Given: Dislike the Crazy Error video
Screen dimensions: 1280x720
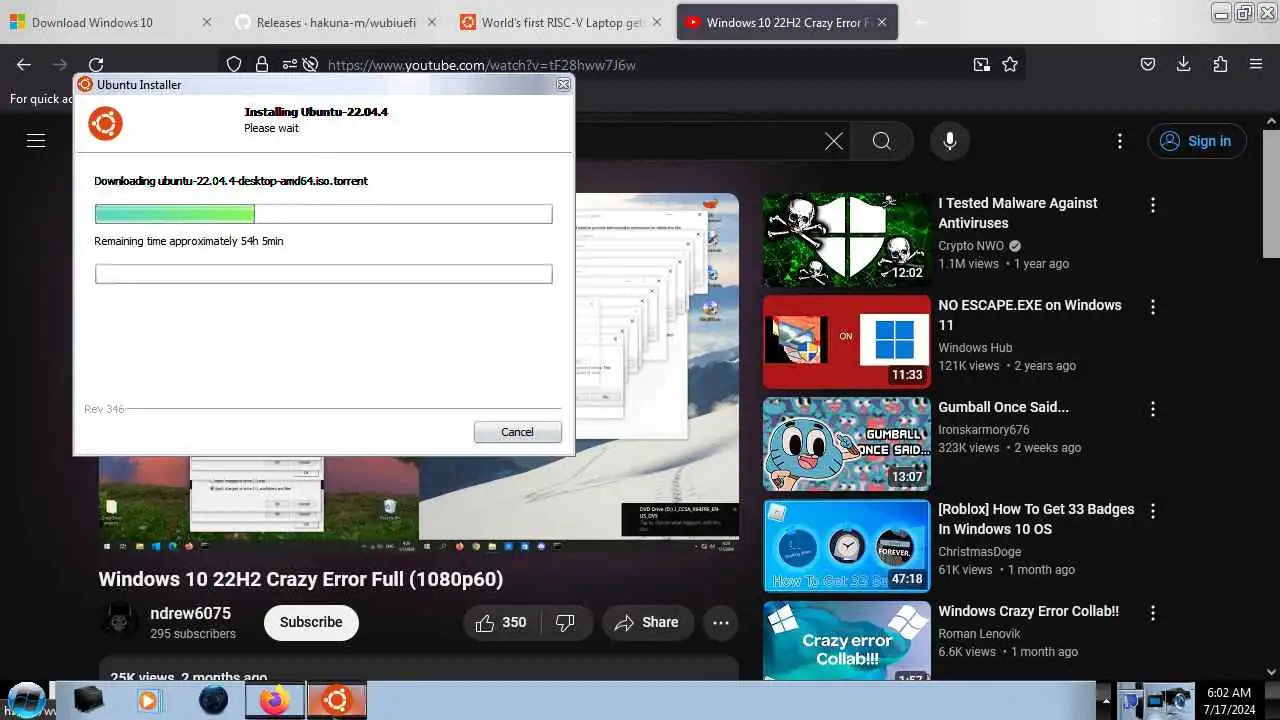Looking at the screenshot, I should (566, 622).
